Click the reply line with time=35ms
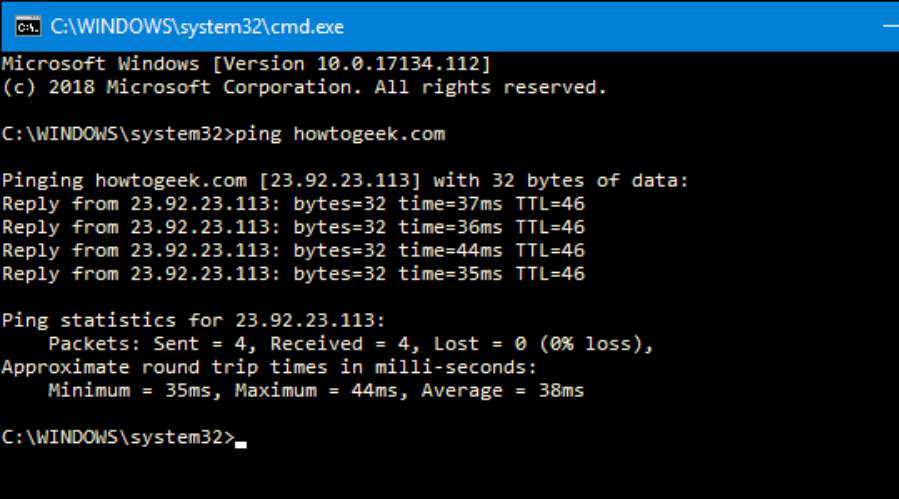Image resolution: width=899 pixels, height=499 pixels. 293,274
